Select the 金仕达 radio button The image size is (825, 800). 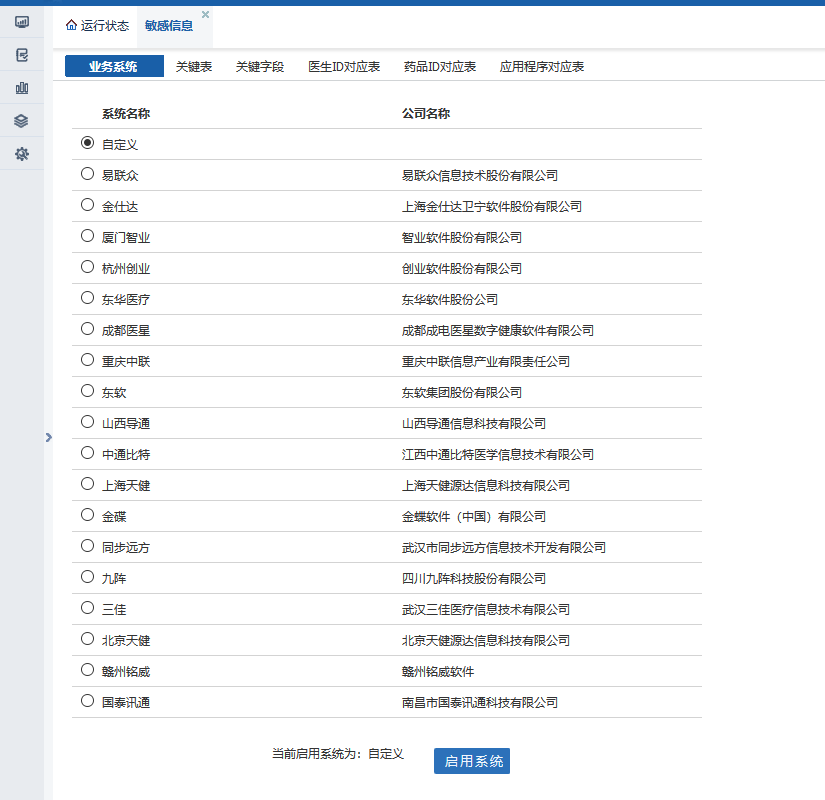(x=87, y=205)
